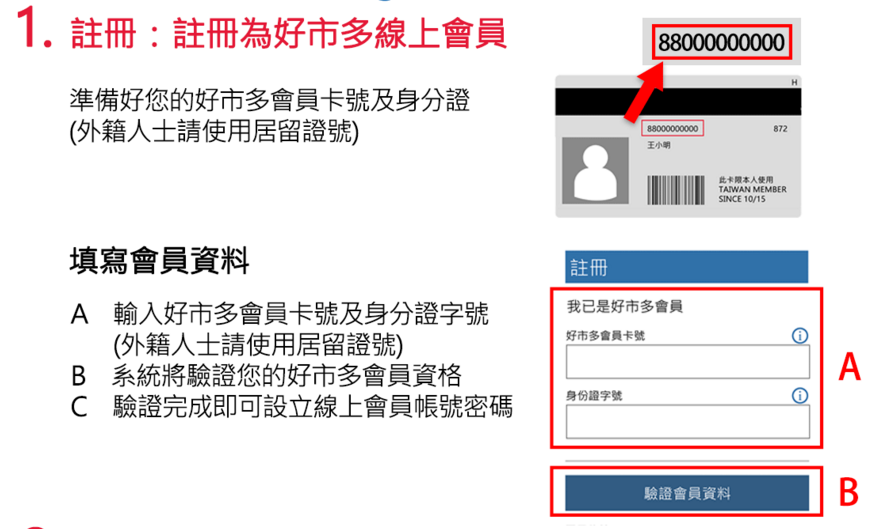Click the info icon beside 好市多會員卡號
Viewport: 878px width, 529px height.
click(x=800, y=336)
